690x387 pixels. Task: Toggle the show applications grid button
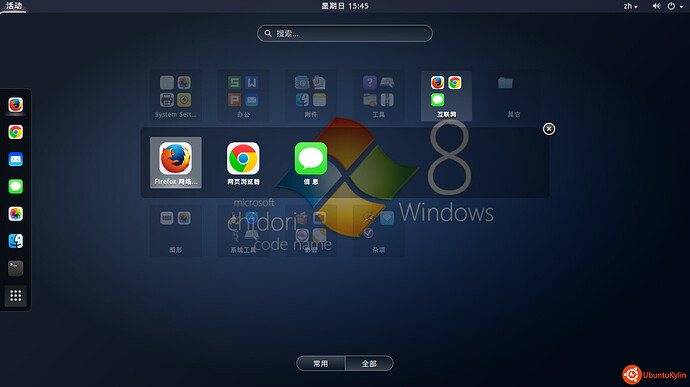[15, 295]
